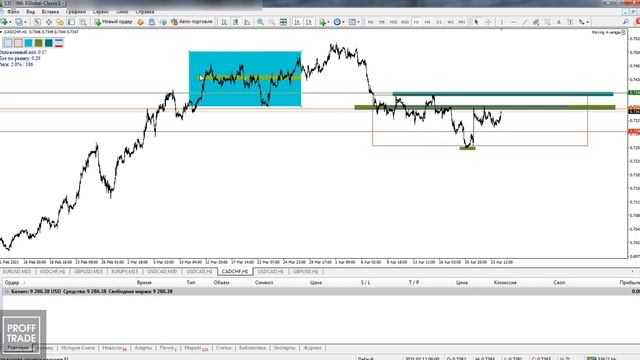Switch timeframe to M30
This screenshot has height=360, width=640.
[405, 22]
